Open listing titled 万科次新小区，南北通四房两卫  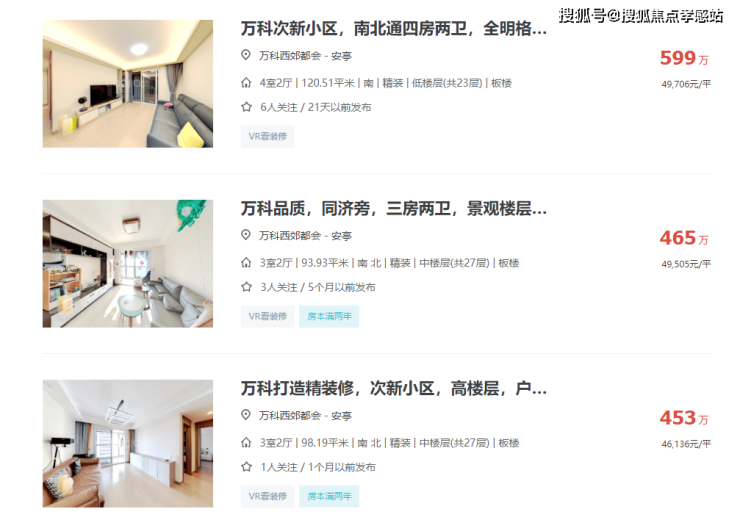394,29
